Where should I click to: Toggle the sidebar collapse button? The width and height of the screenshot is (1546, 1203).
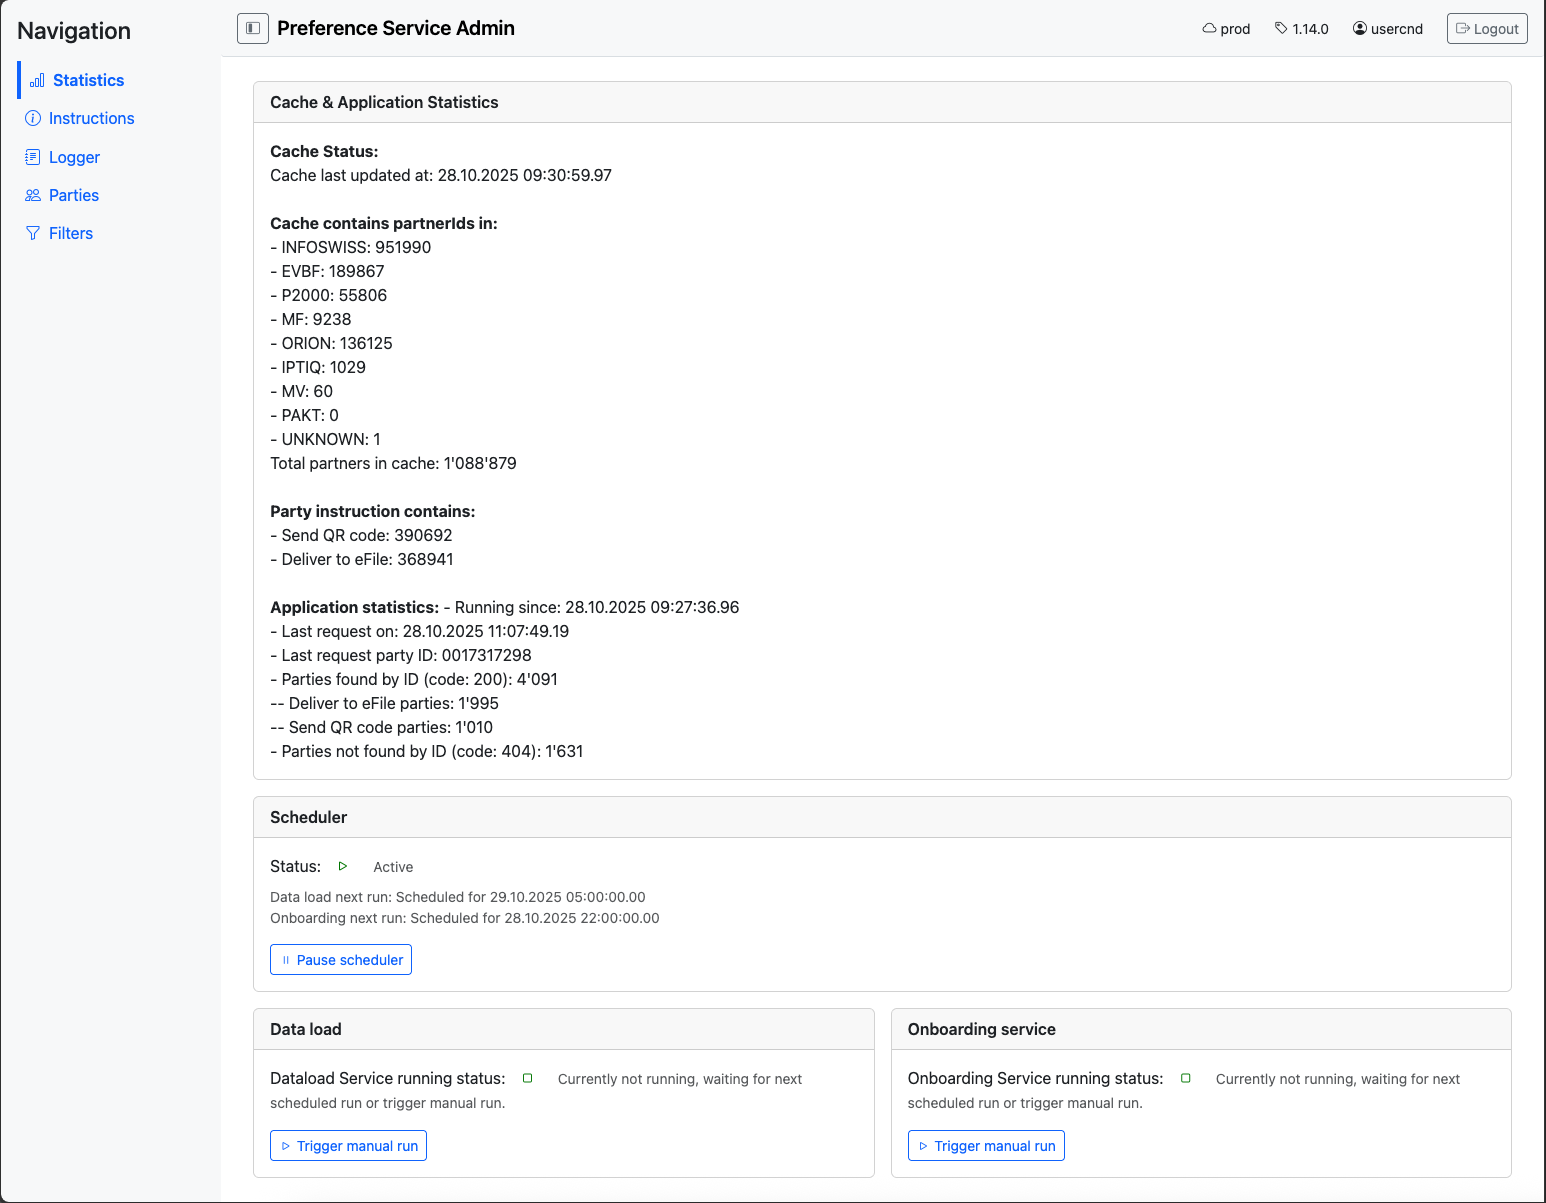[x=253, y=28]
